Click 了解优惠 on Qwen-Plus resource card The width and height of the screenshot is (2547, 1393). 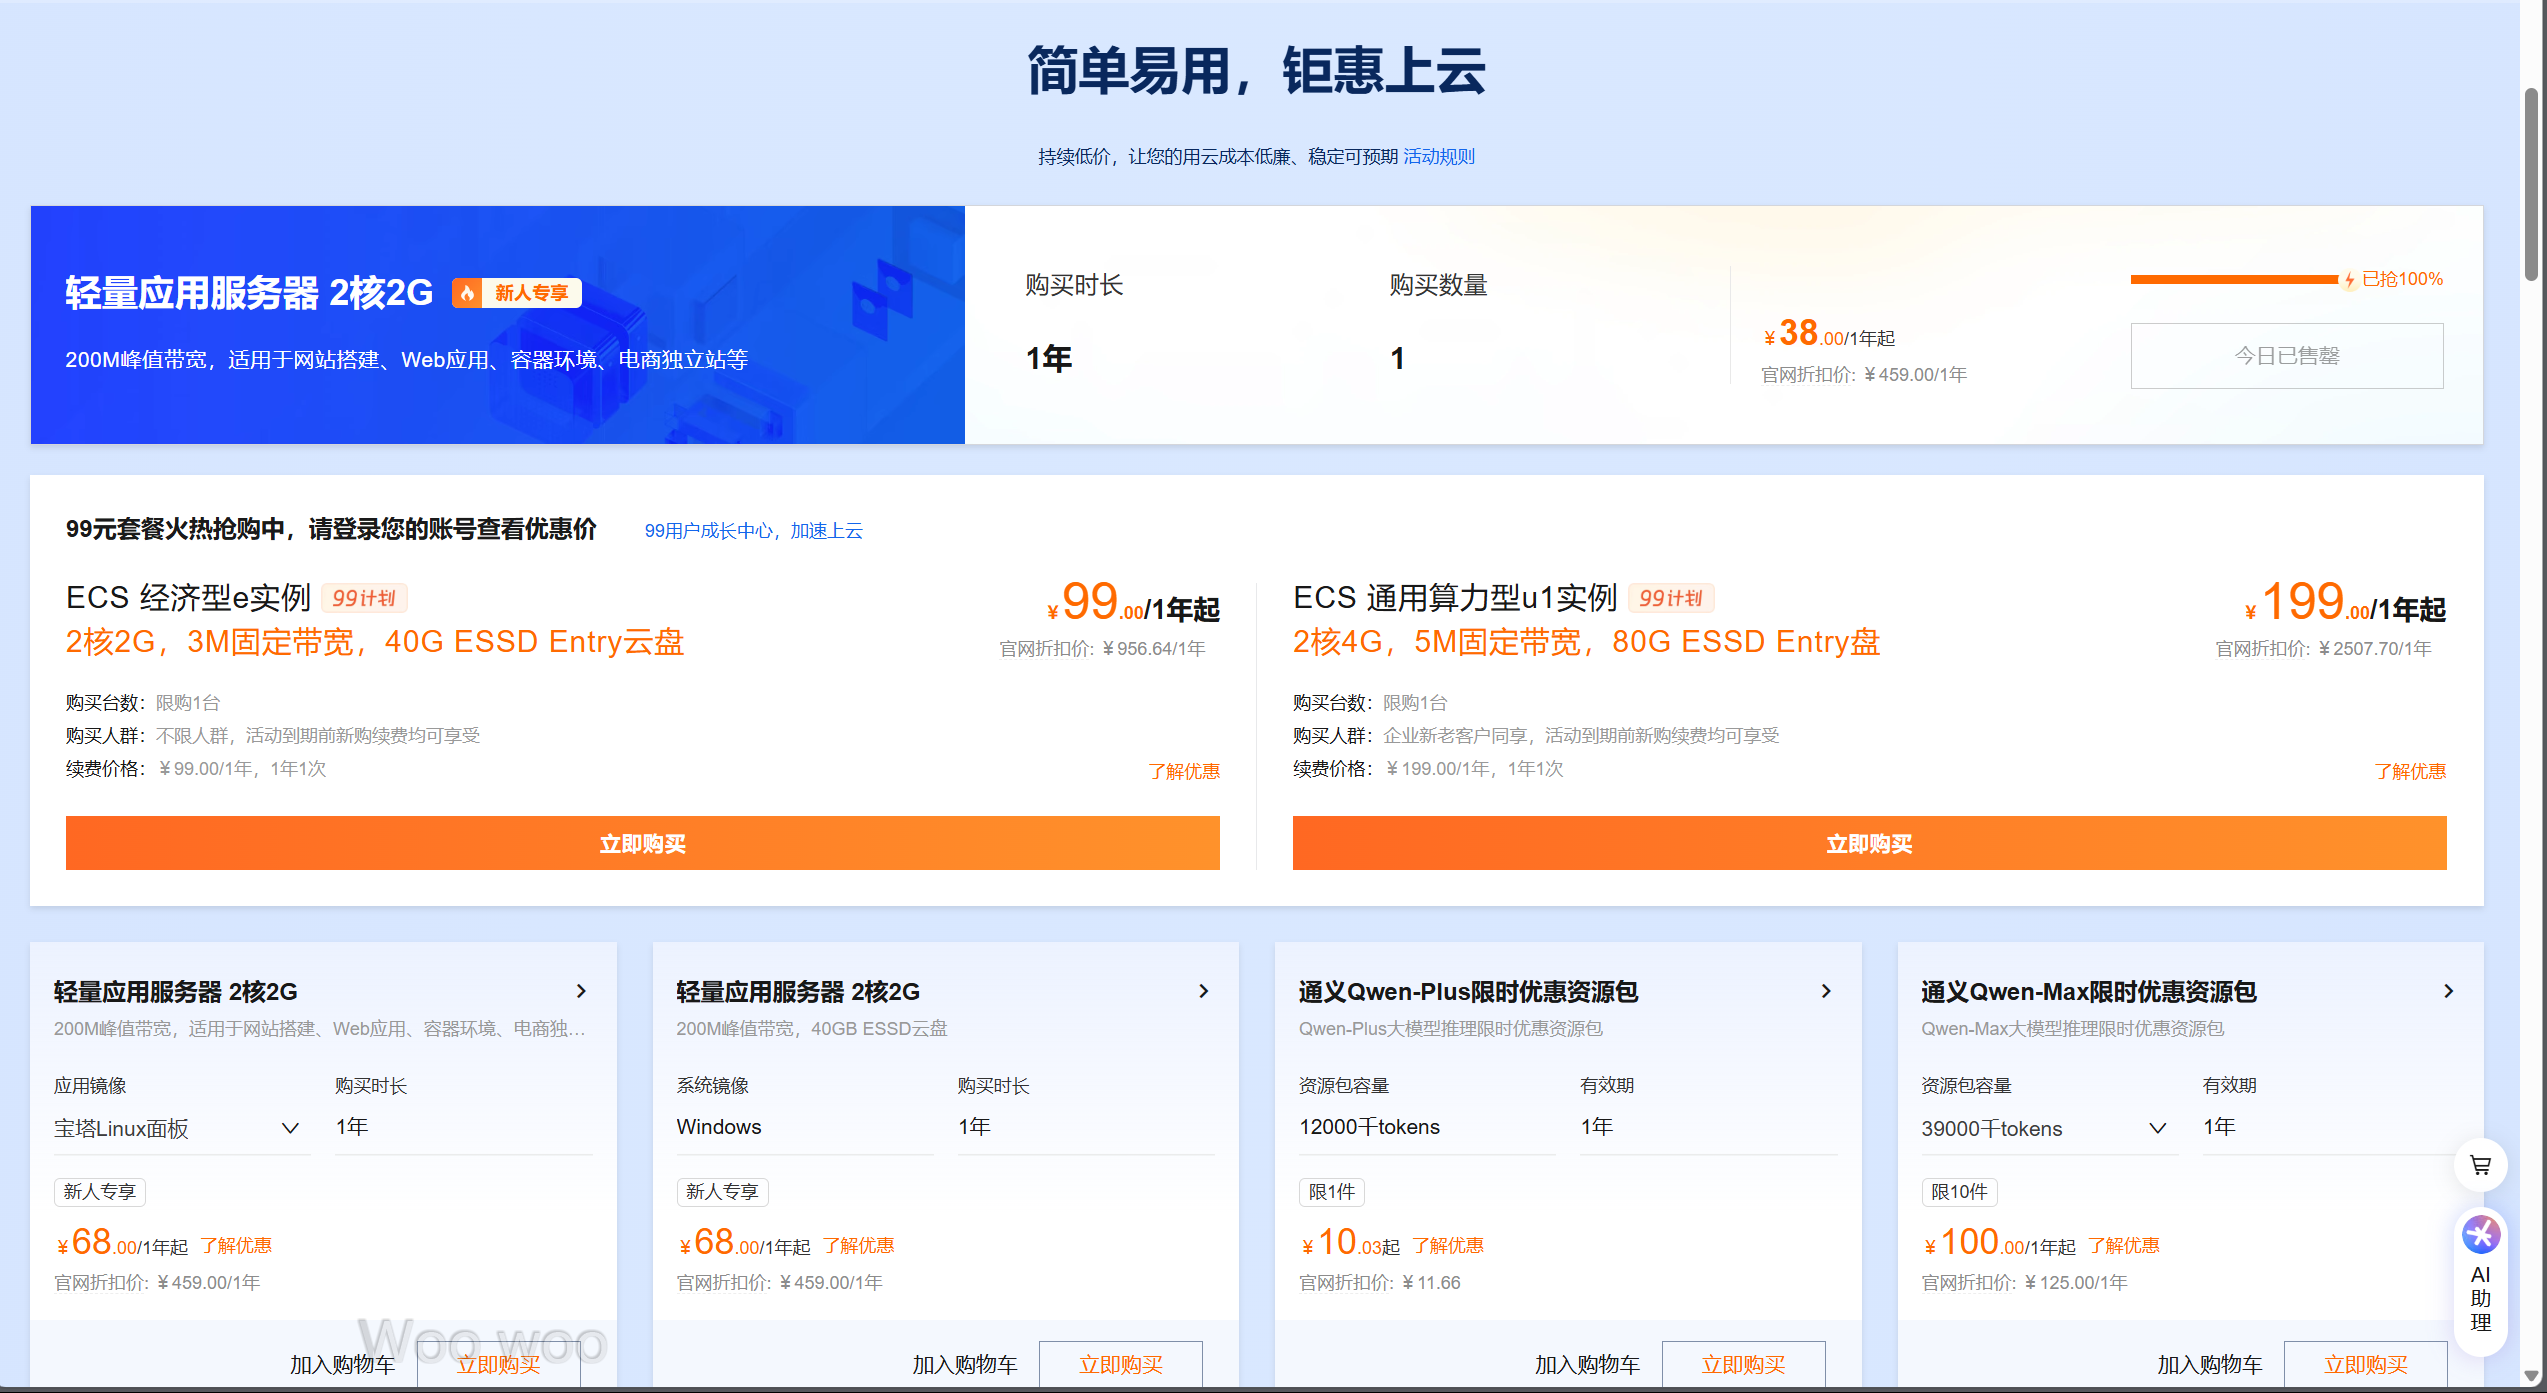1450,1244
